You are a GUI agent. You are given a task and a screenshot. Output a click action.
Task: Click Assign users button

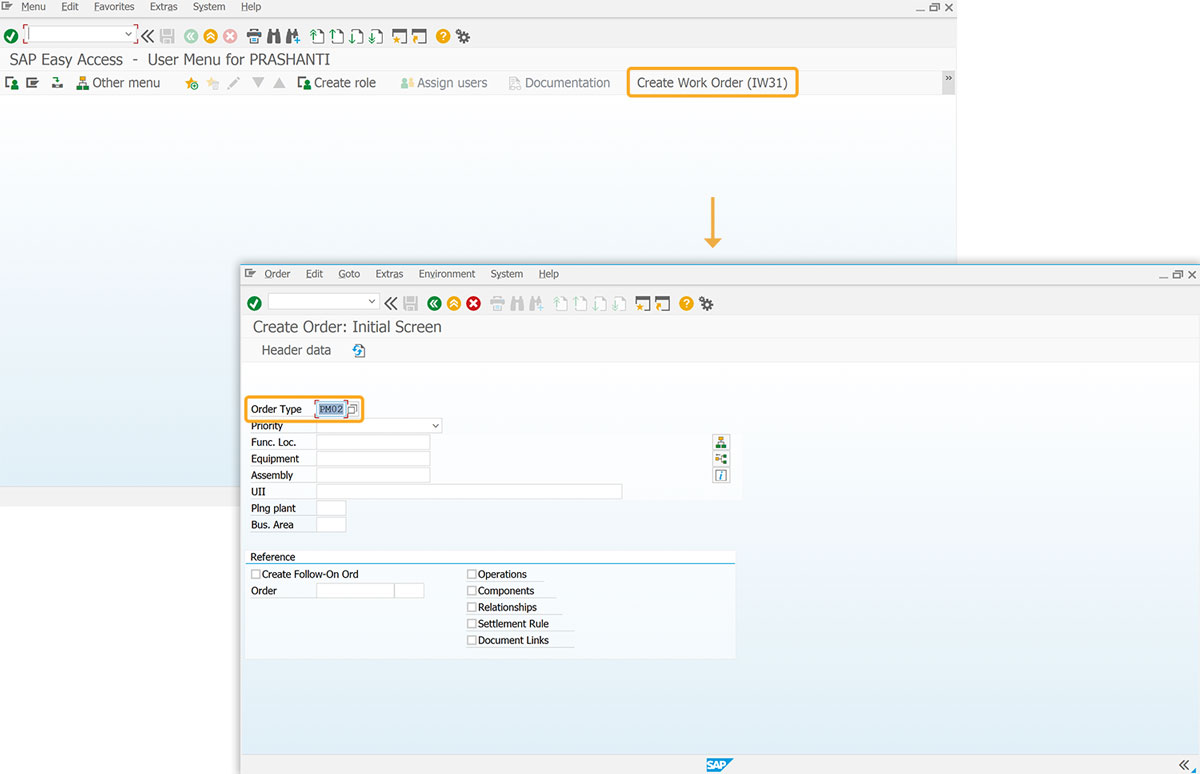(x=444, y=83)
